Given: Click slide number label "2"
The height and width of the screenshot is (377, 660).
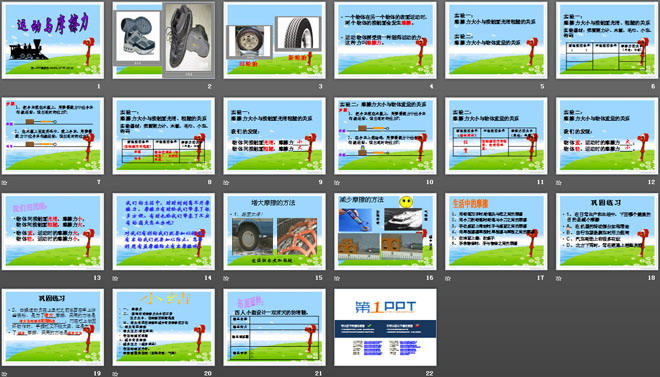Looking at the screenshot, I should (x=209, y=86).
